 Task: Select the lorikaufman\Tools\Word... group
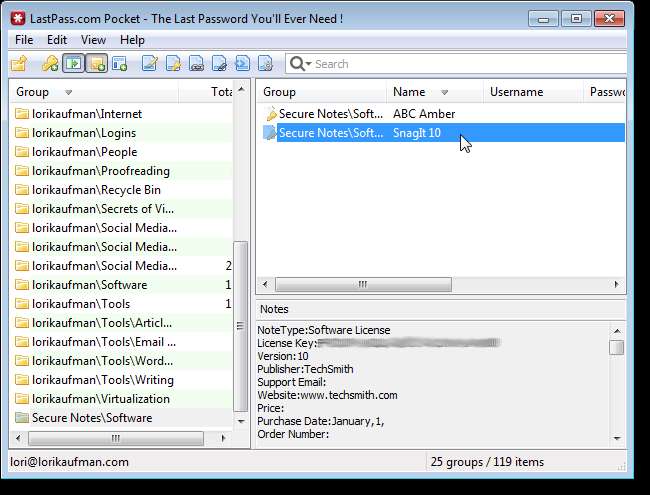click(x=122, y=361)
